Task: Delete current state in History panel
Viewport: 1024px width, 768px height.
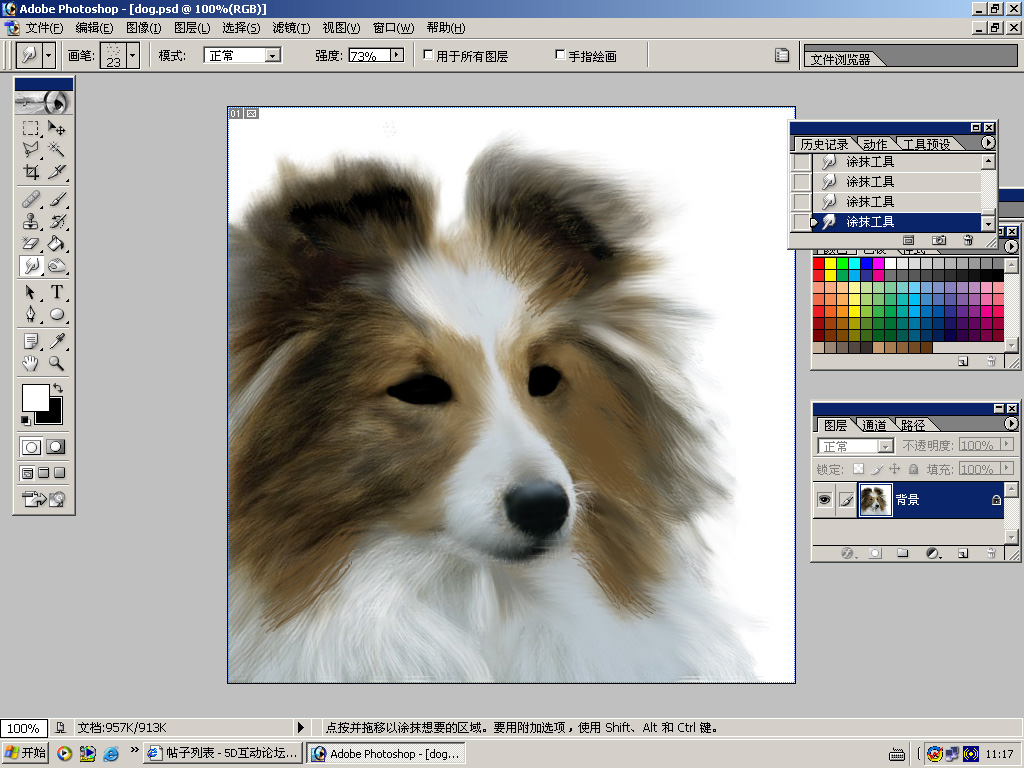Action: click(968, 240)
